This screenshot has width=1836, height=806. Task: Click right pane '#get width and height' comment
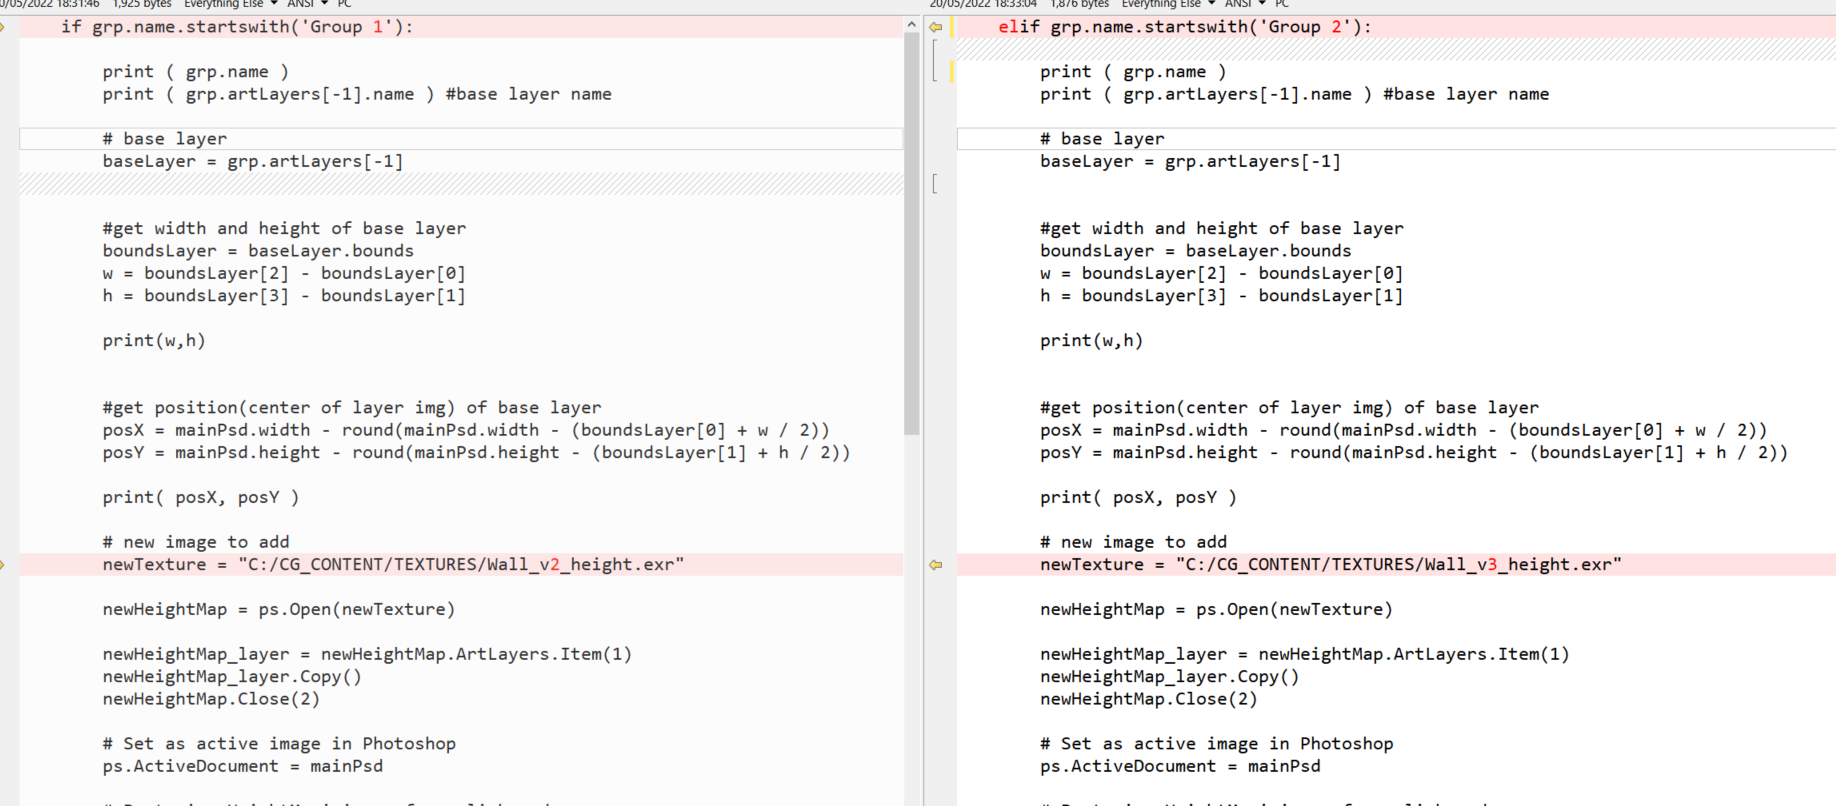tap(1222, 229)
